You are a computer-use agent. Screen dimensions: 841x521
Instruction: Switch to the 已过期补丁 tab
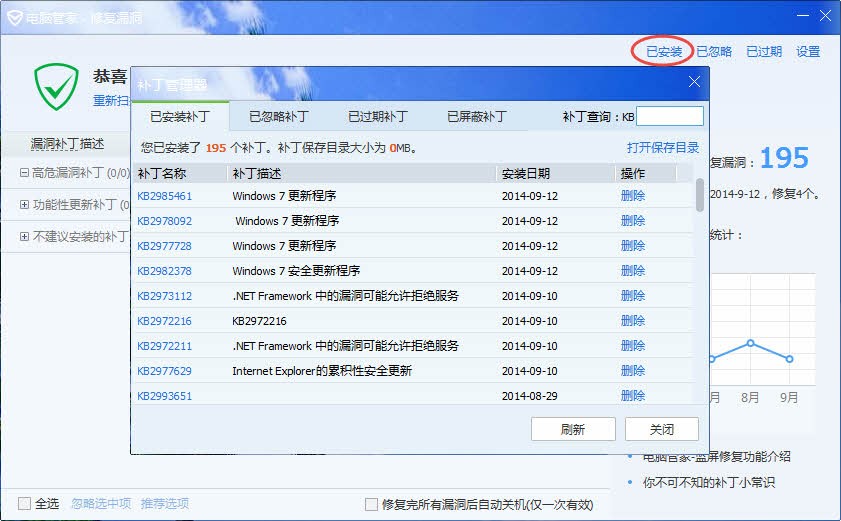[378, 116]
